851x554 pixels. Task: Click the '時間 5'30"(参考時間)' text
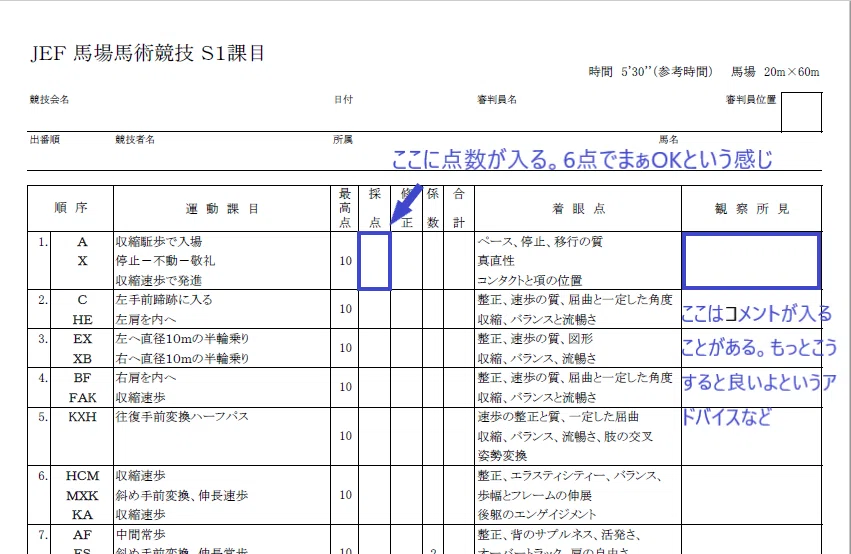click(x=650, y=72)
